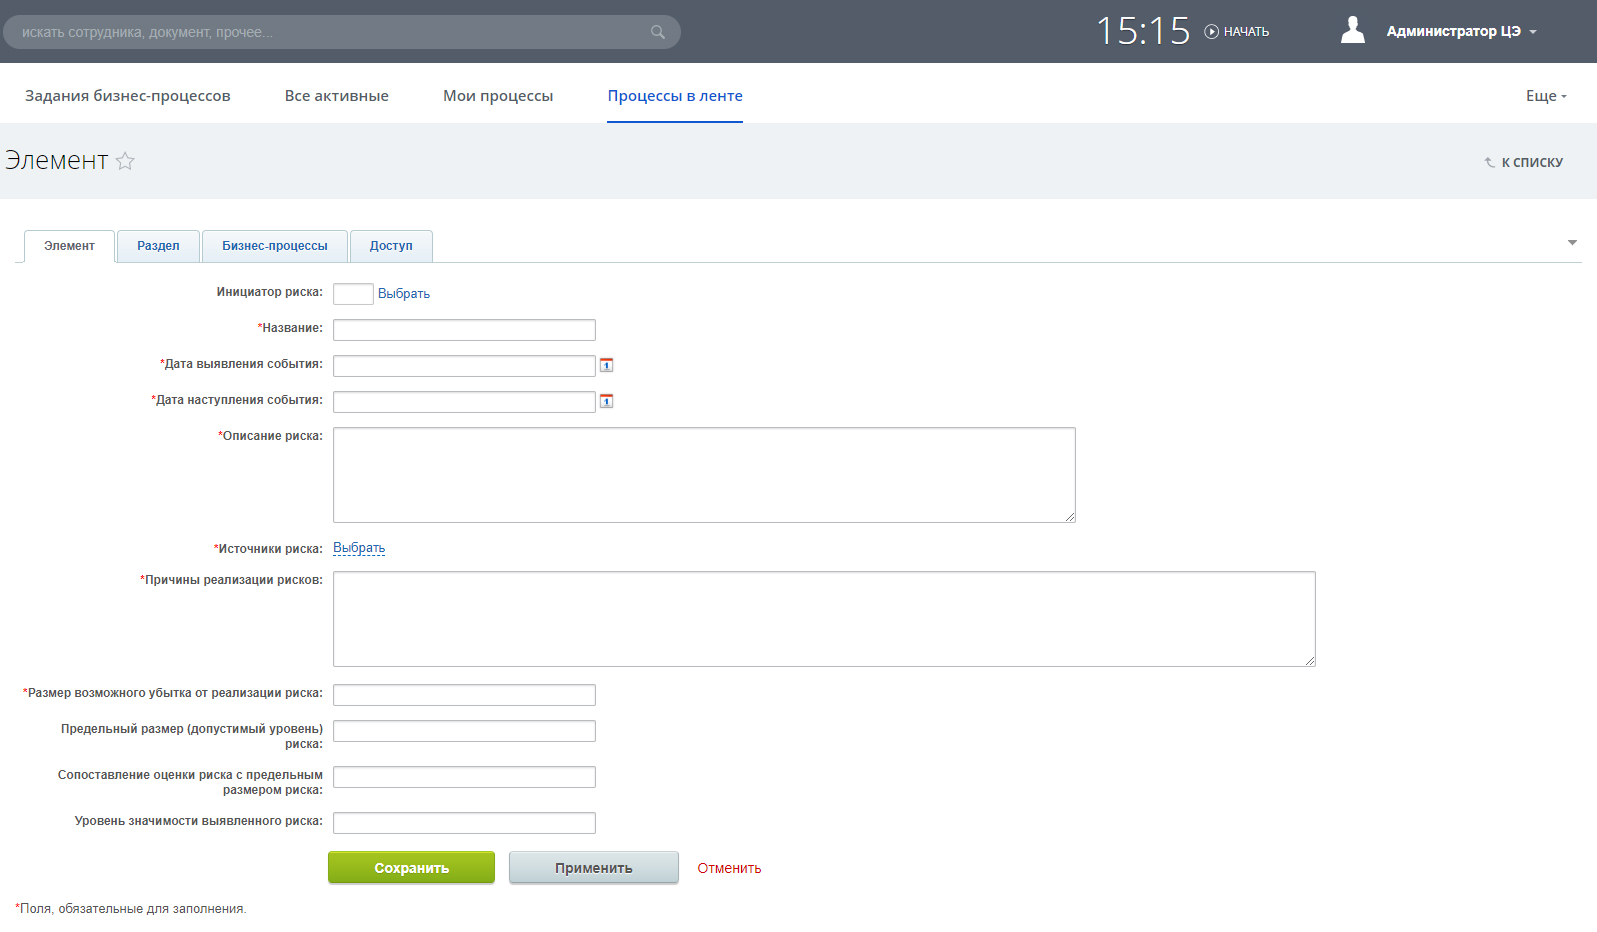Expand the form settings arrow at right

click(x=1572, y=243)
